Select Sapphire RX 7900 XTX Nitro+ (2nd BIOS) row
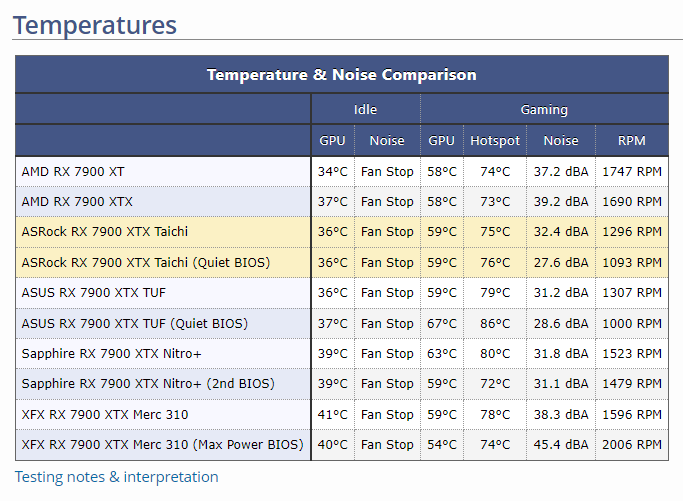Screen dimensions: 683x501 (148, 384)
